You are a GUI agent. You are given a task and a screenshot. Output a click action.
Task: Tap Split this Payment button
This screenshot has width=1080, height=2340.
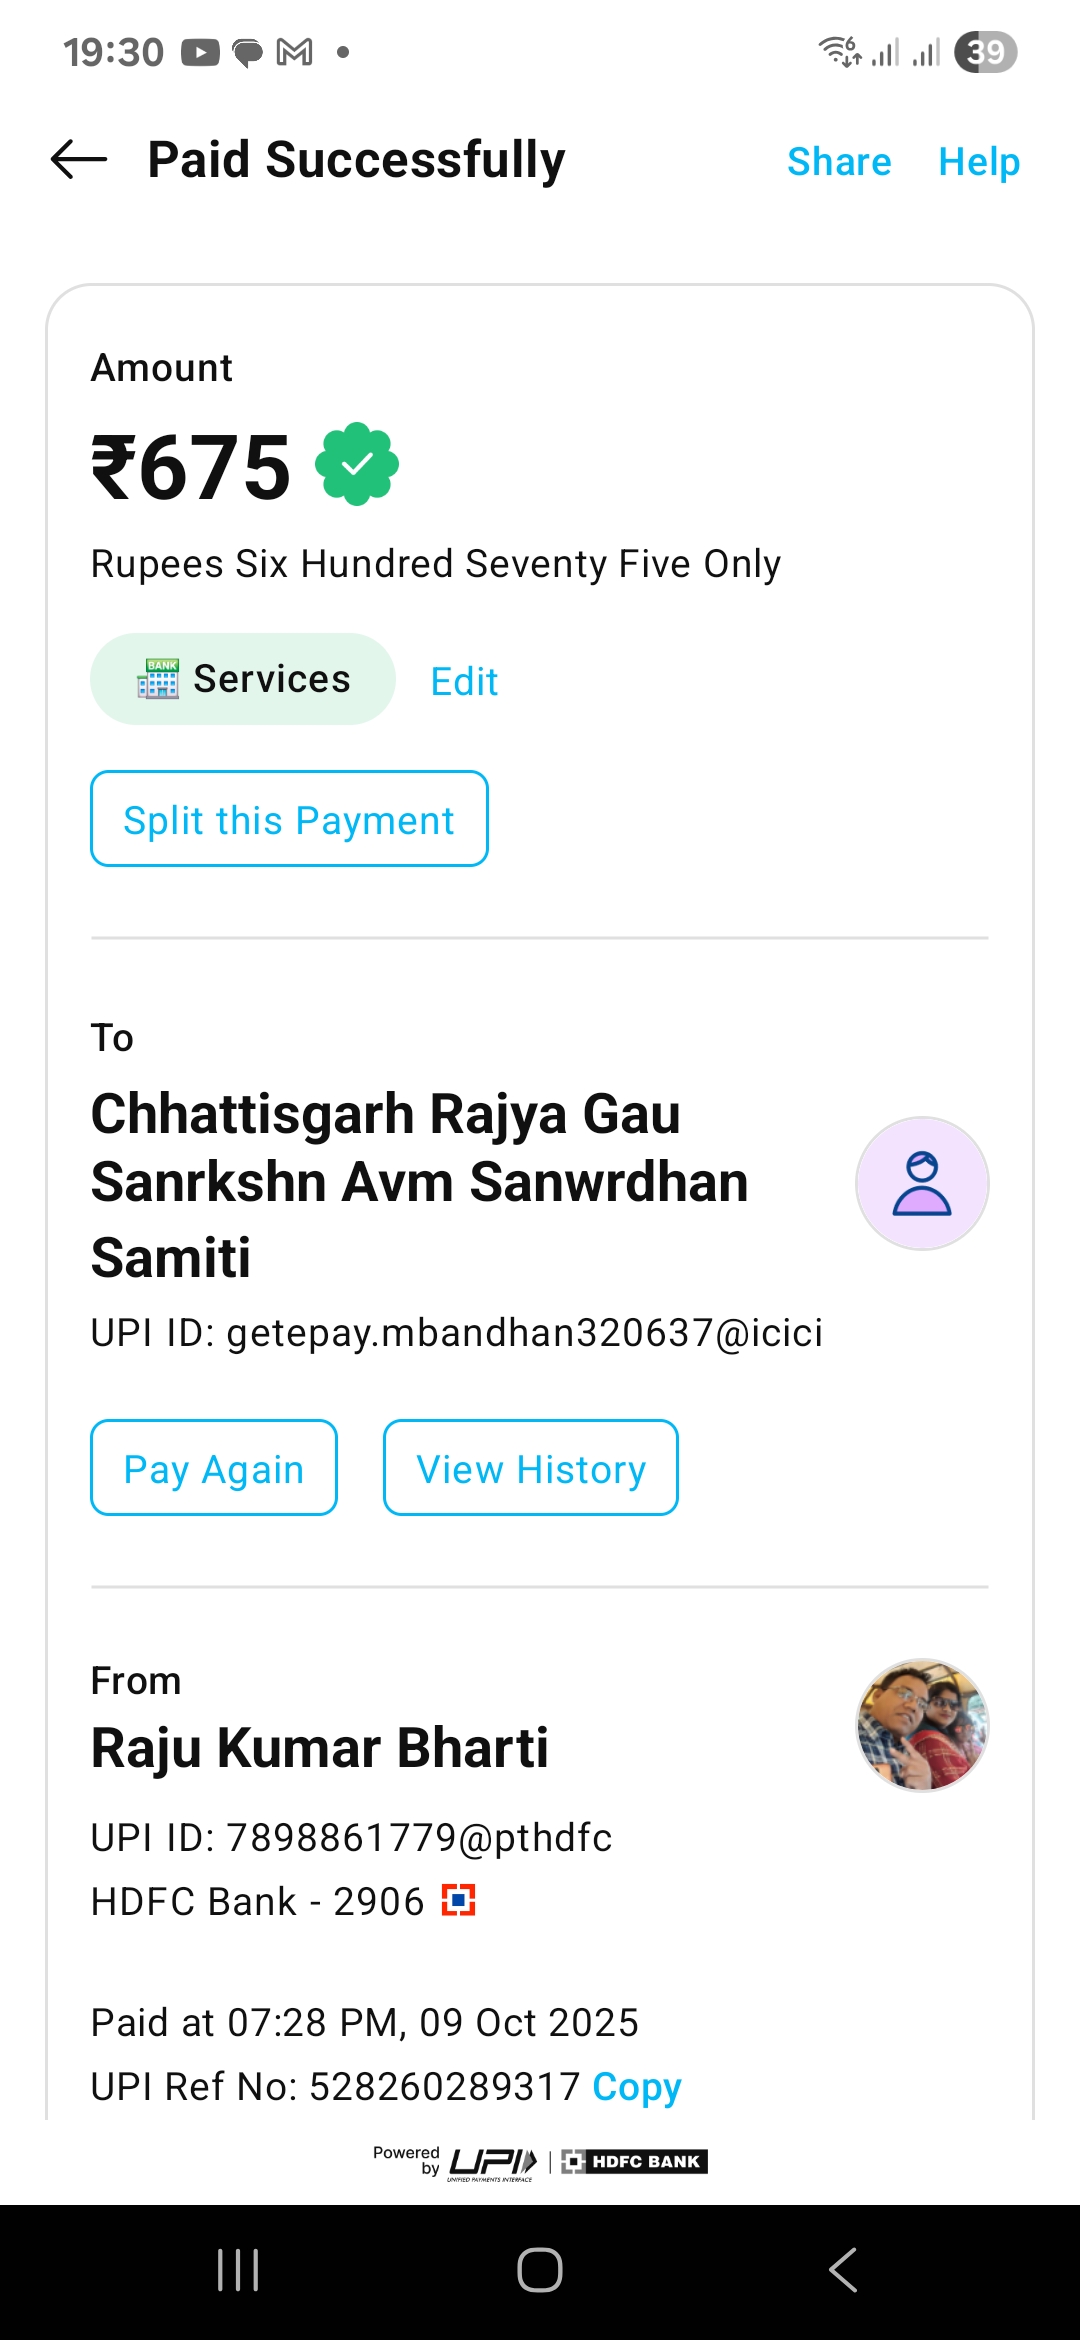click(x=289, y=819)
